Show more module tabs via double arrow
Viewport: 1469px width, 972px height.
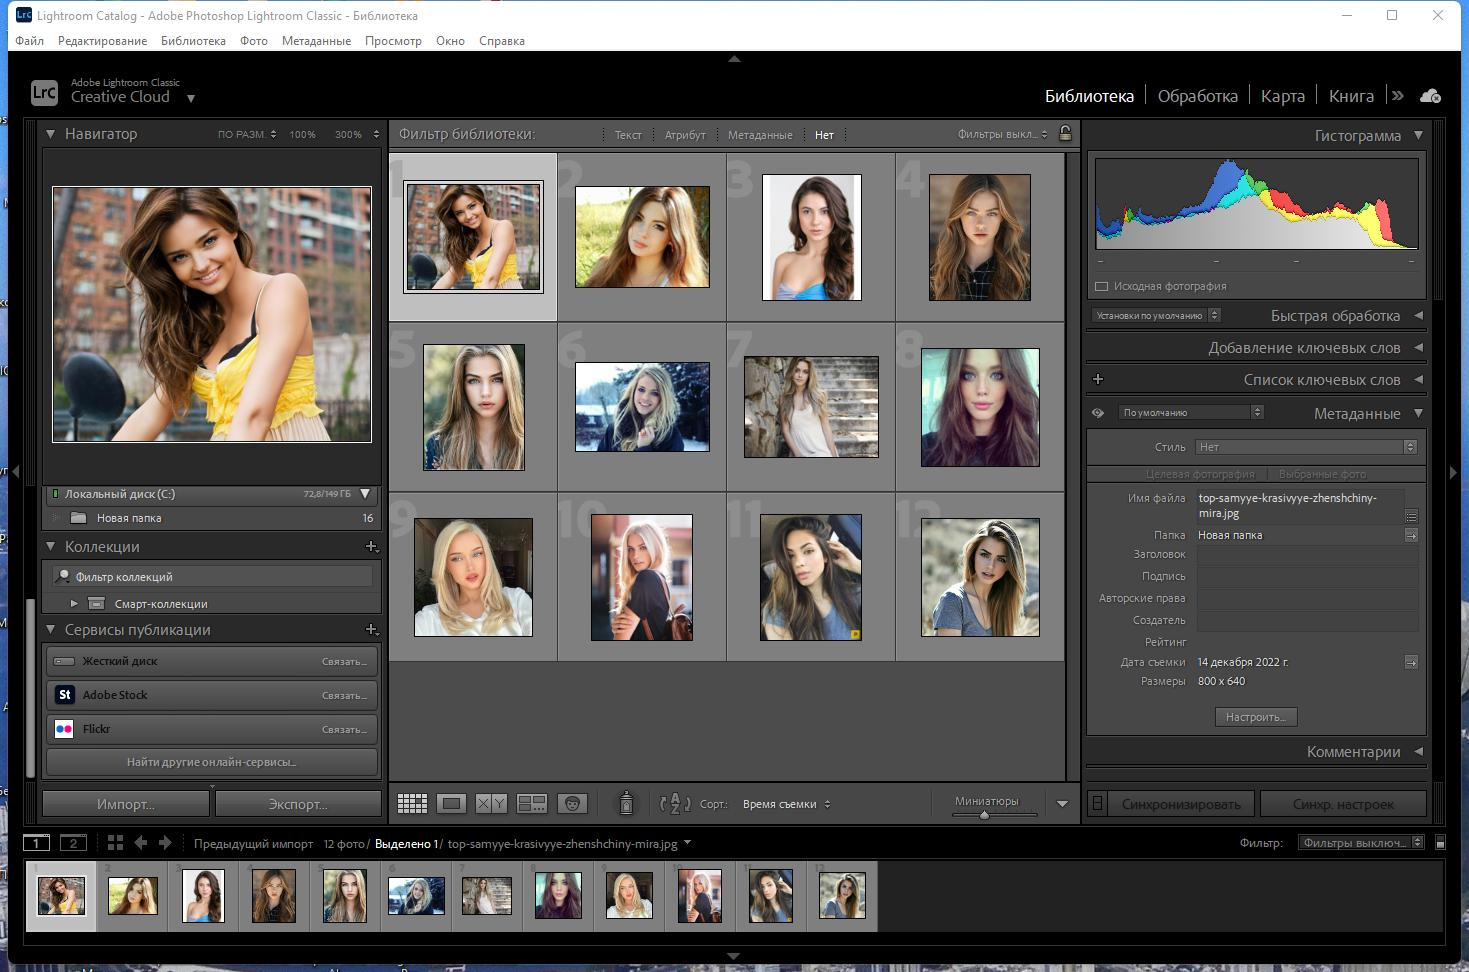point(1398,96)
